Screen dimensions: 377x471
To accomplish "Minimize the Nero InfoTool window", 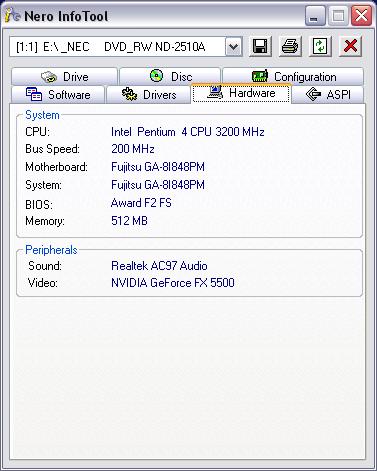I will [x=315, y=16].
